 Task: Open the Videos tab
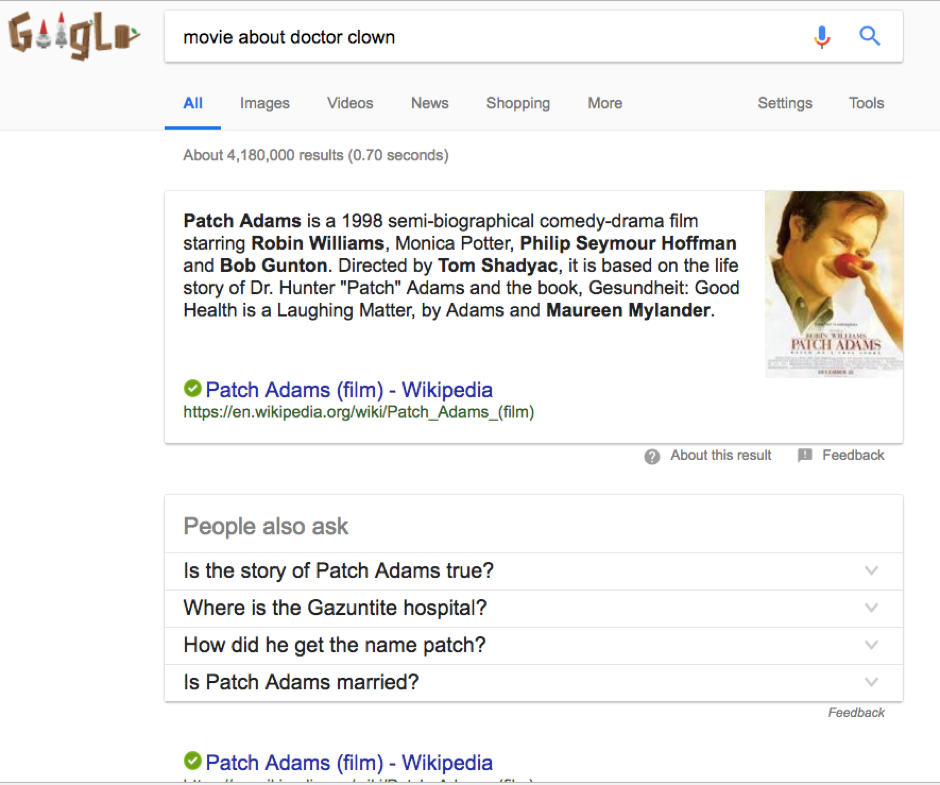point(350,103)
